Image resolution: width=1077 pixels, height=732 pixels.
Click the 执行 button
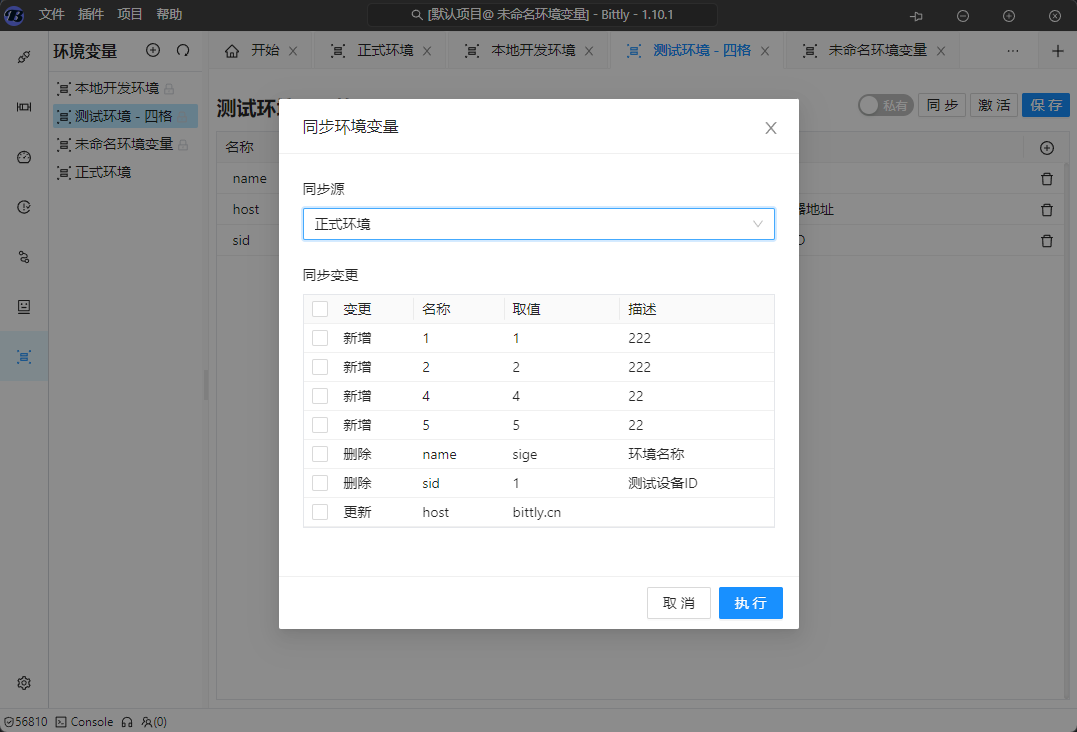(750, 603)
